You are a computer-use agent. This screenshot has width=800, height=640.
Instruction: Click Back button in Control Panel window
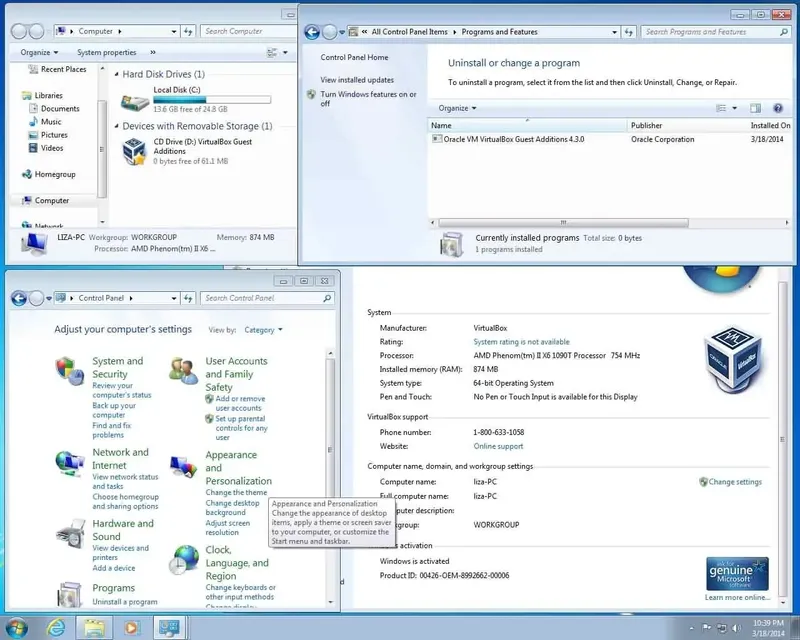[19, 298]
